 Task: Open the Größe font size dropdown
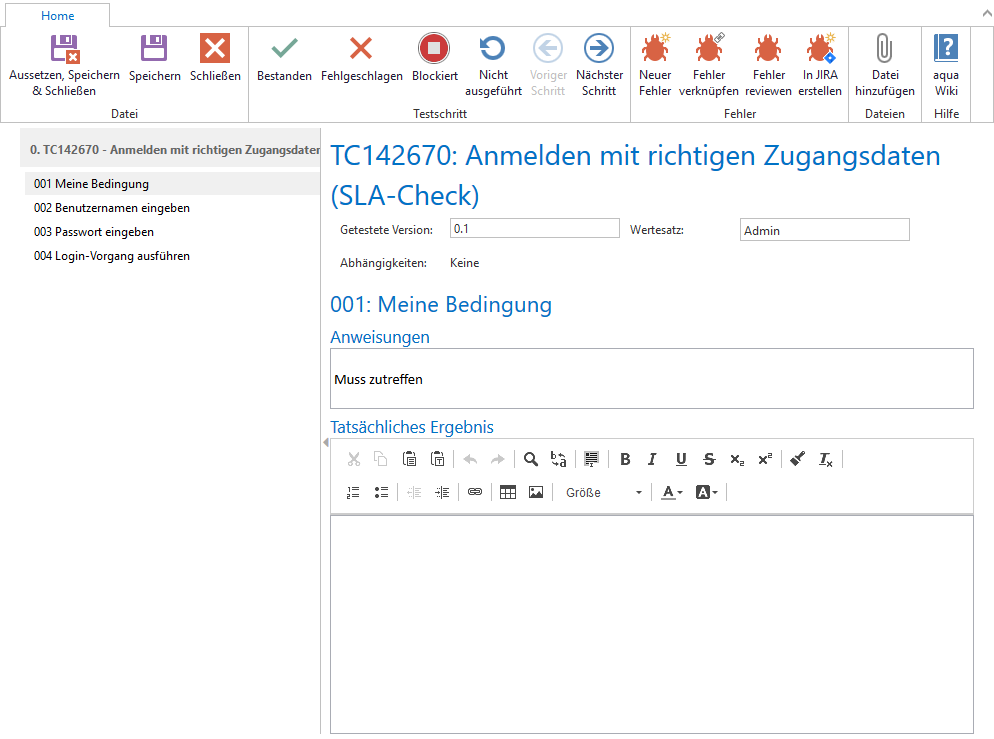(603, 492)
